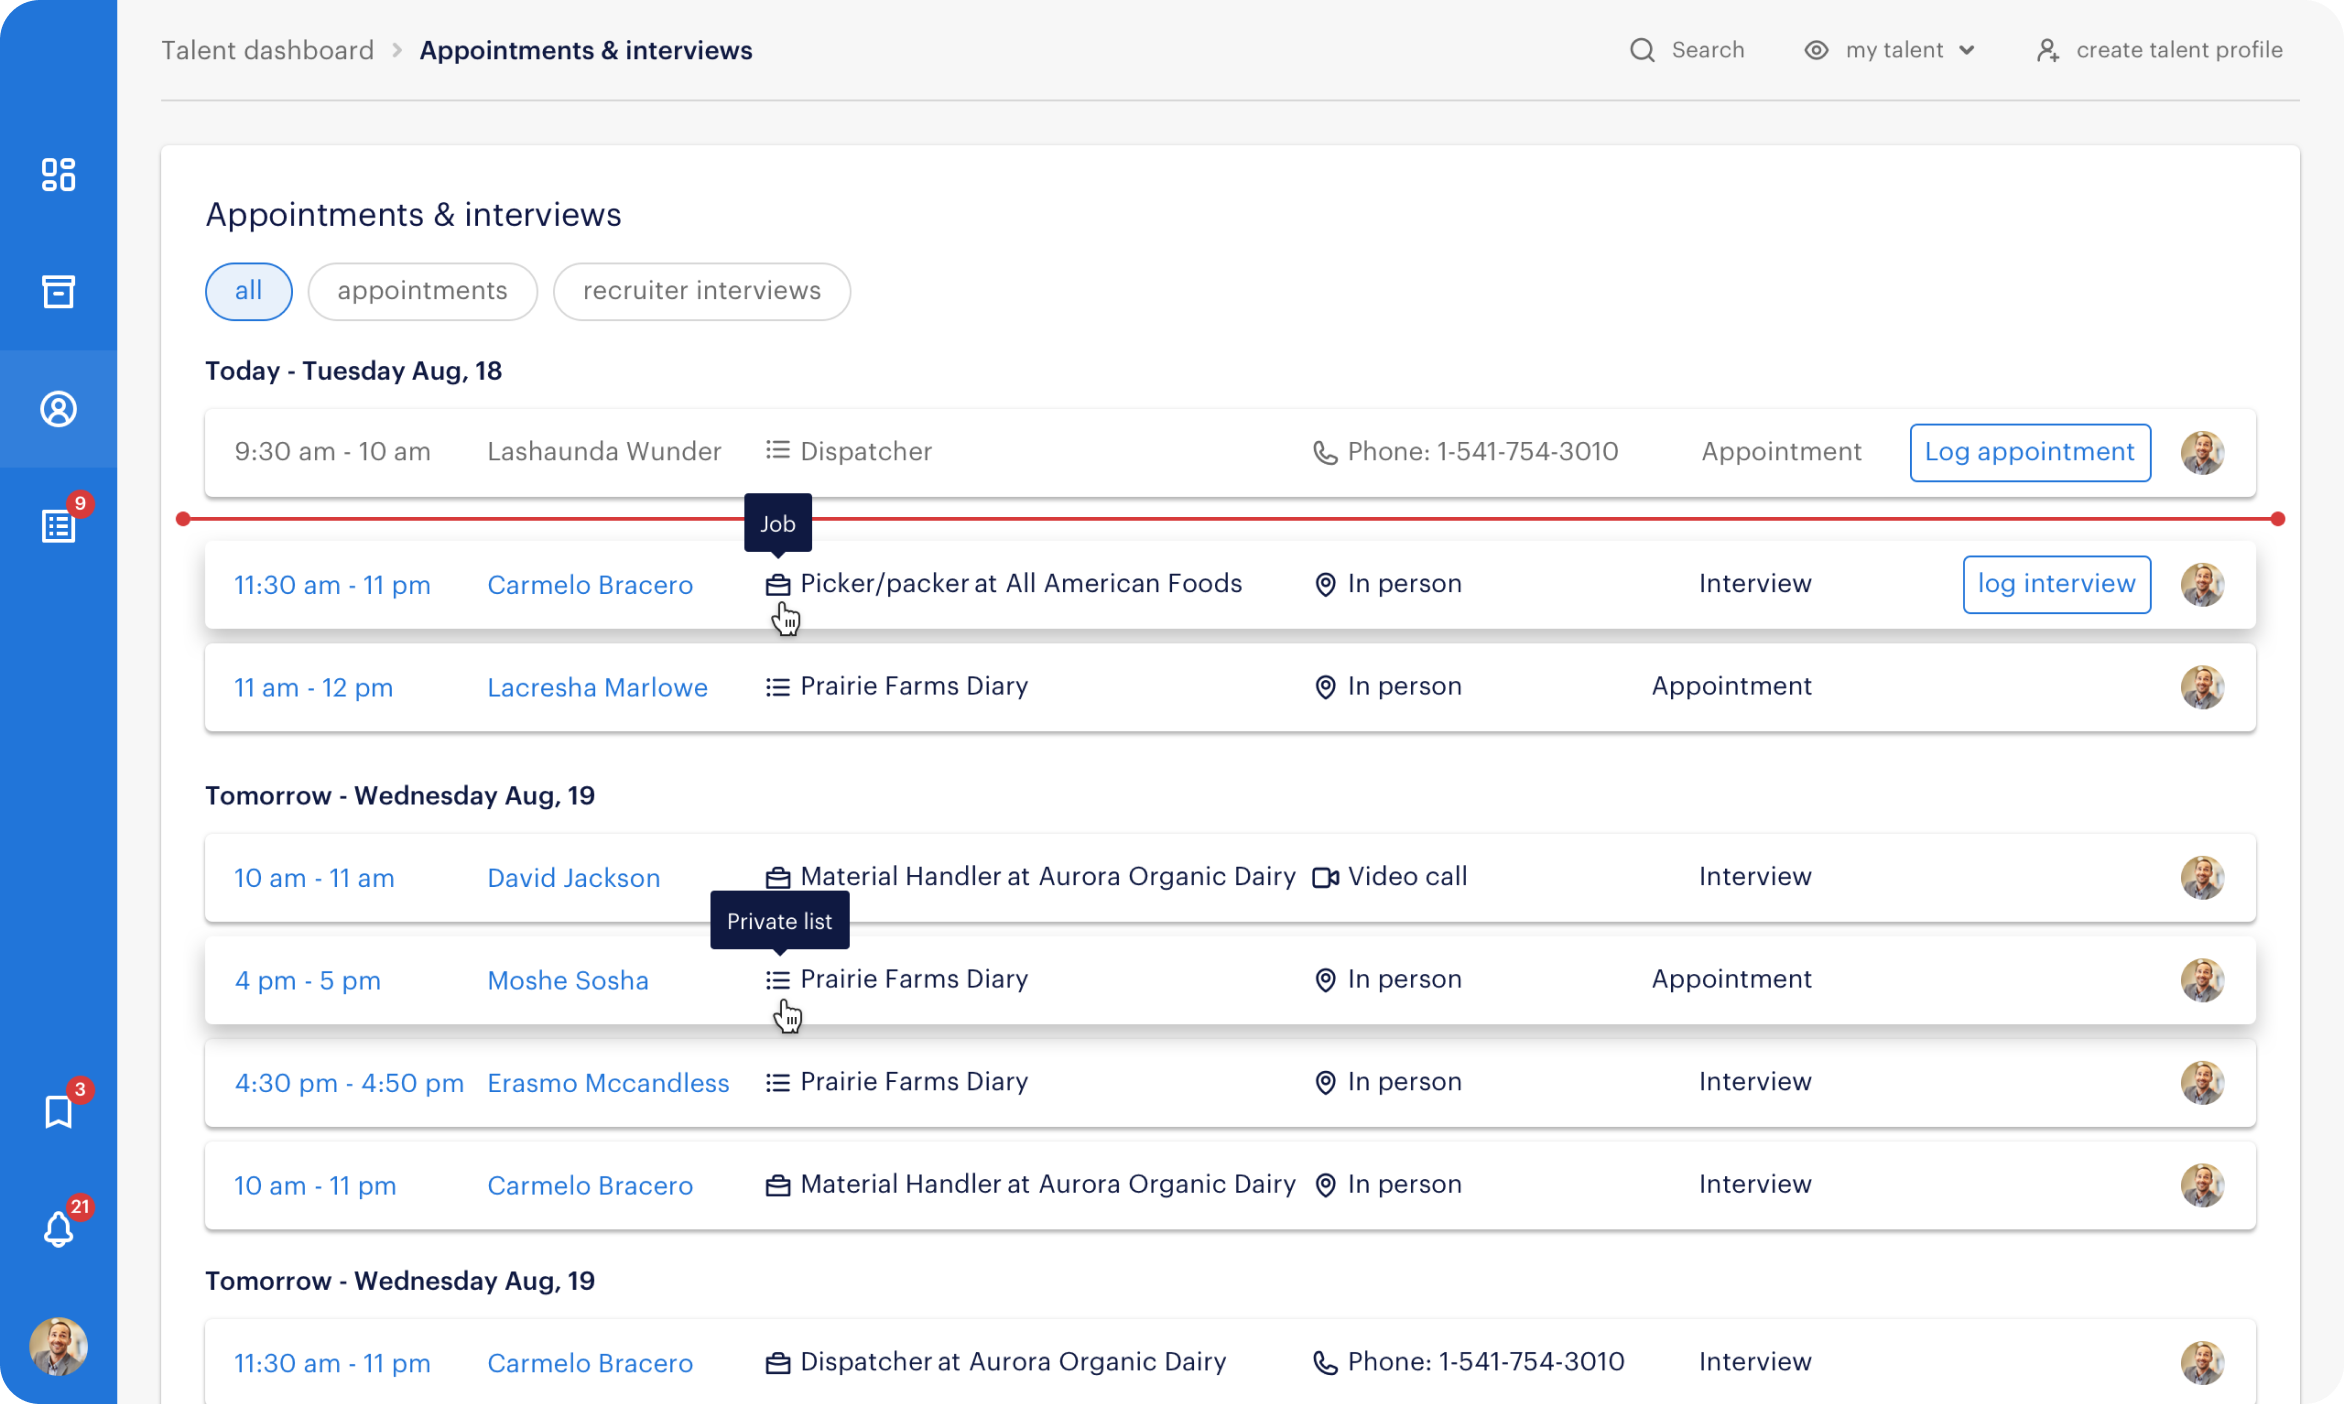Select the 'appointments' filter pill
2344x1404 pixels.
[x=422, y=291]
